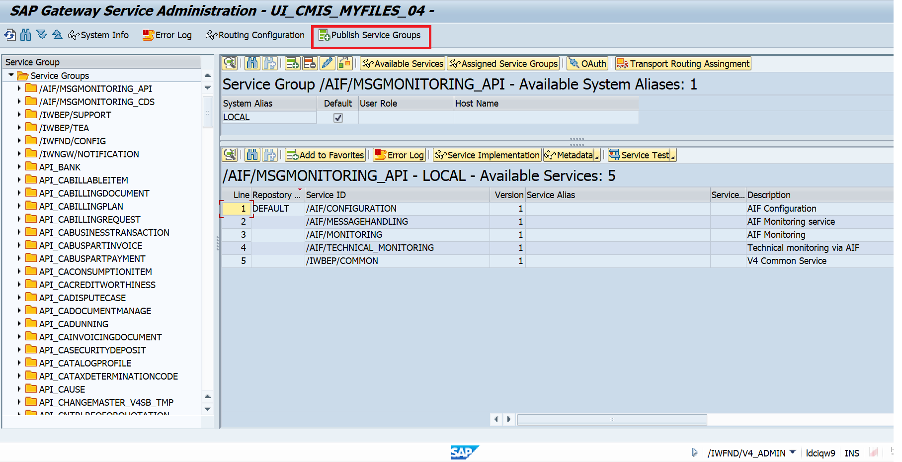Screen dimensions: 902x462
Task: Click the refresh icon in the top toolbar
Action: 10,35
